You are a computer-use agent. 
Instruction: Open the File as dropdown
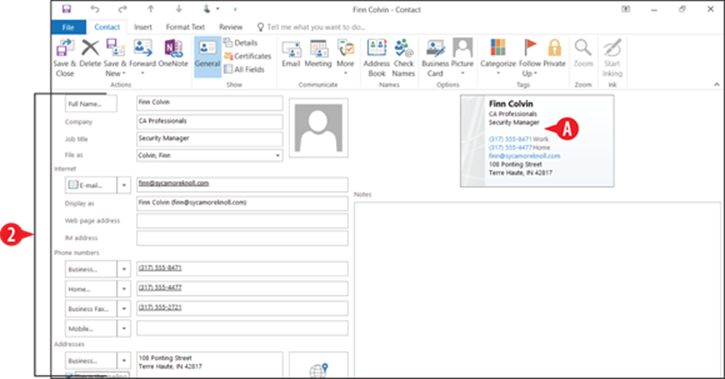(x=277, y=156)
